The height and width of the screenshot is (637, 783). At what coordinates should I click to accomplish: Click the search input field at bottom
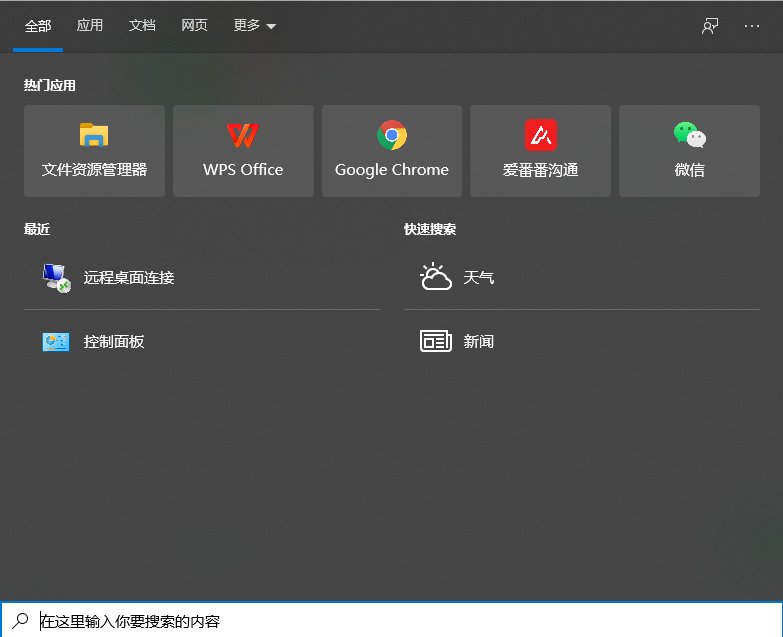[x=392, y=621]
